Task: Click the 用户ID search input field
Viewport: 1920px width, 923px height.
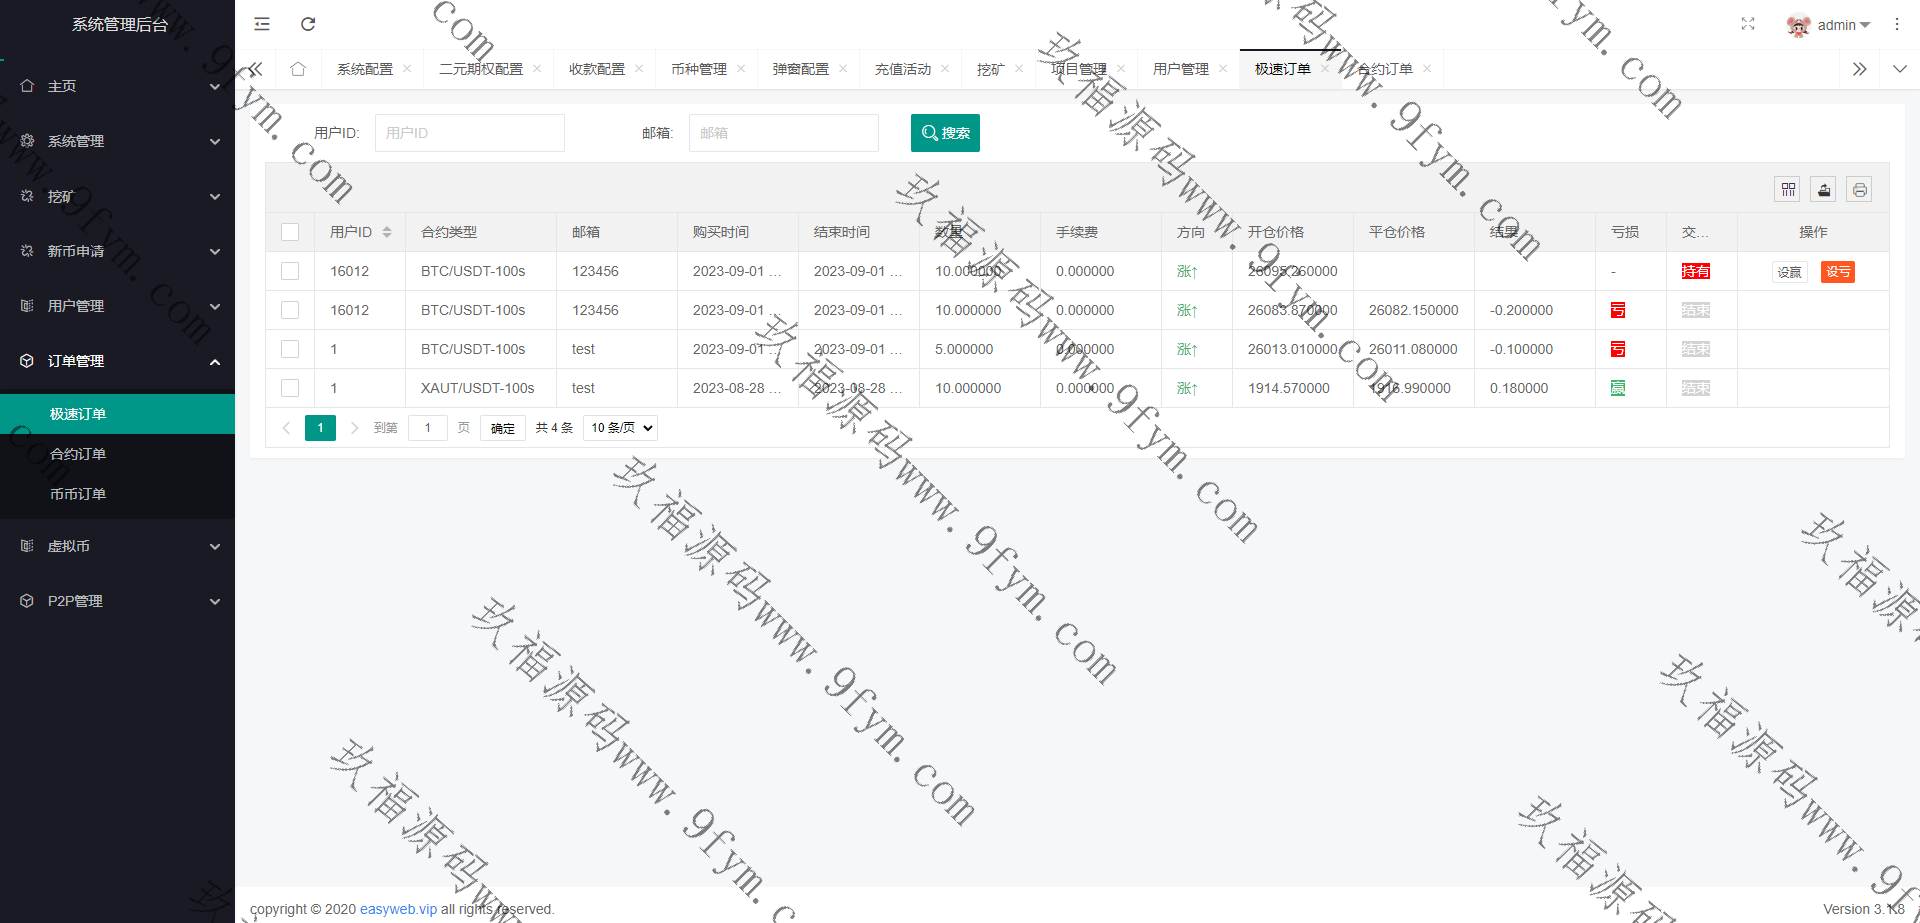Action: click(469, 133)
